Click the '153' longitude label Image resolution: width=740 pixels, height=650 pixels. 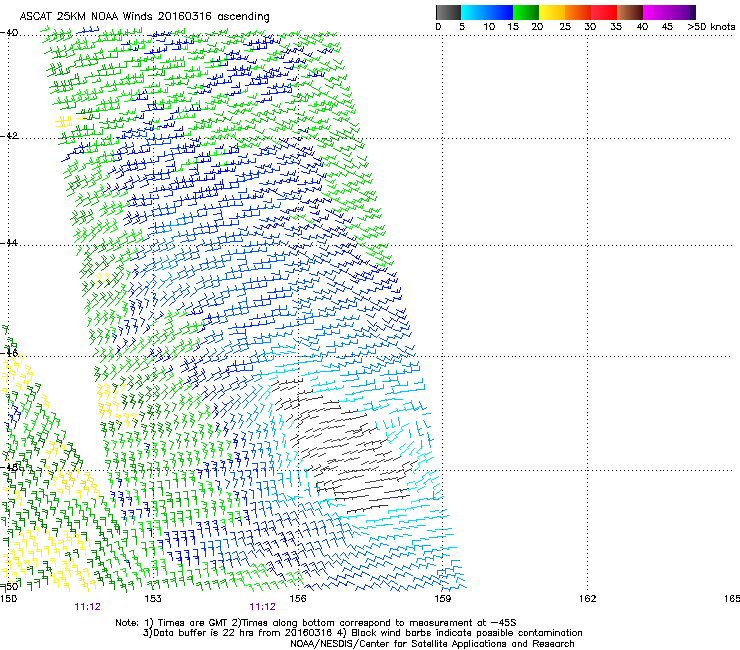pyautogui.click(x=152, y=599)
